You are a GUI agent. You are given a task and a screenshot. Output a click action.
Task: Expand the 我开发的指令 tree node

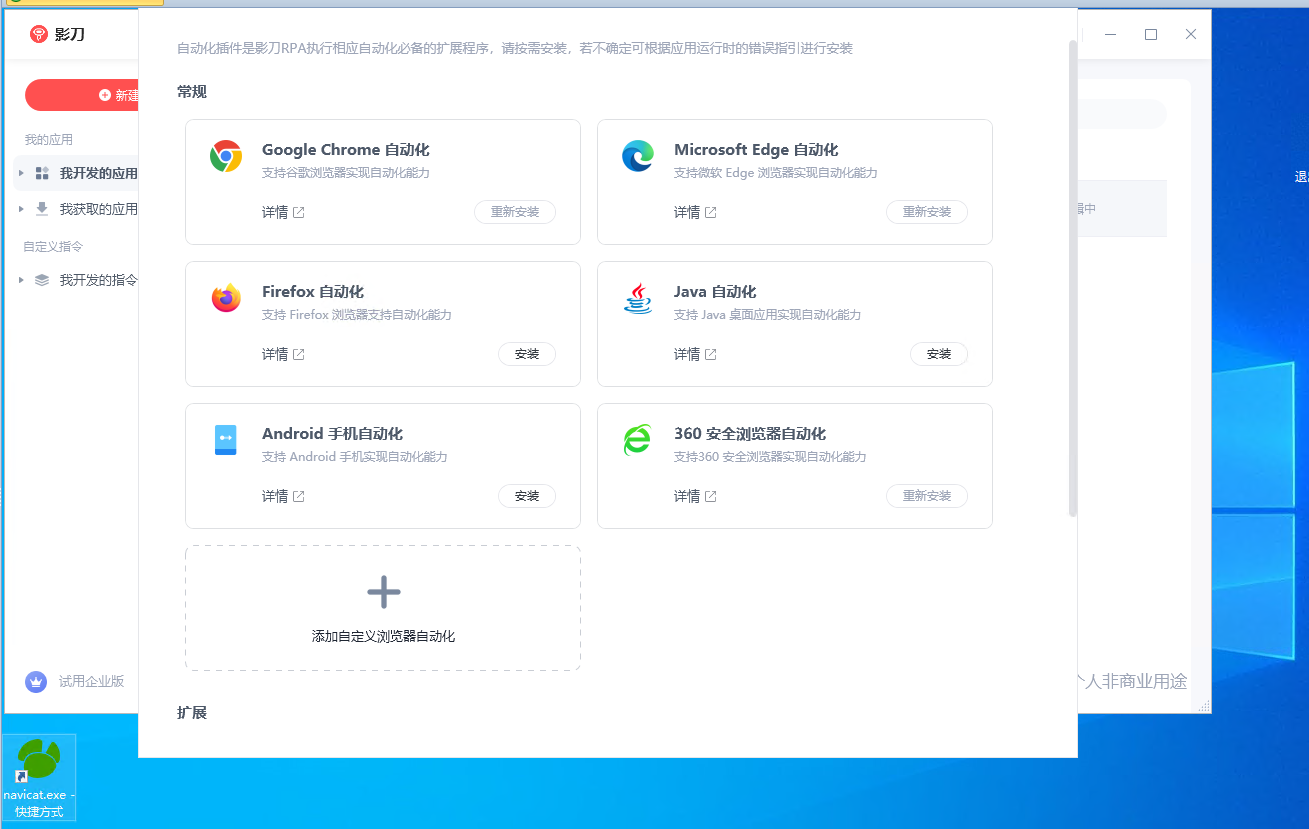[21, 280]
